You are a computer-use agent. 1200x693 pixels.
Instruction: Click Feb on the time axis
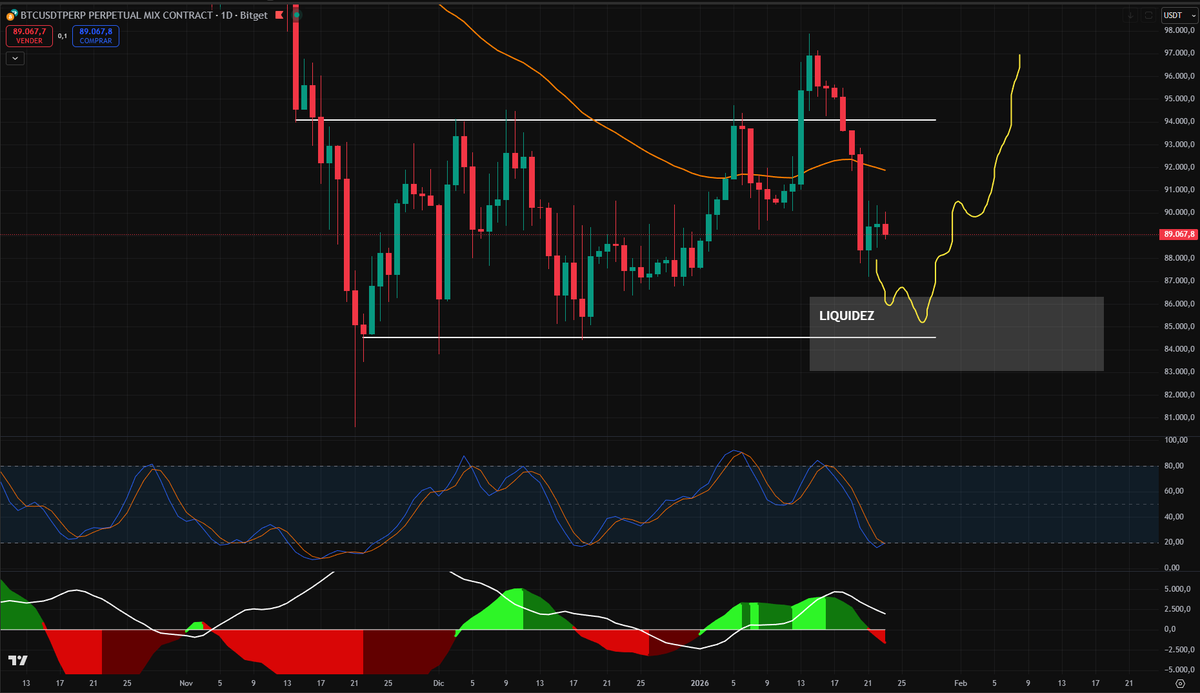pos(960,683)
